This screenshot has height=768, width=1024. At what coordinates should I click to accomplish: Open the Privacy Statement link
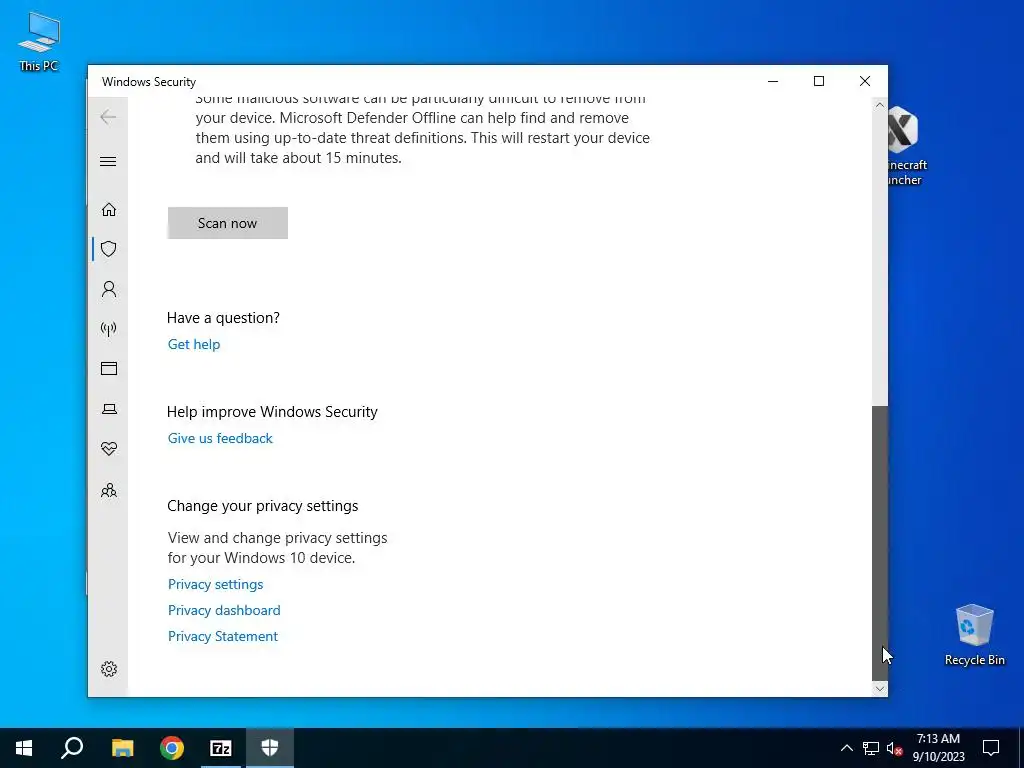(223, 636)
